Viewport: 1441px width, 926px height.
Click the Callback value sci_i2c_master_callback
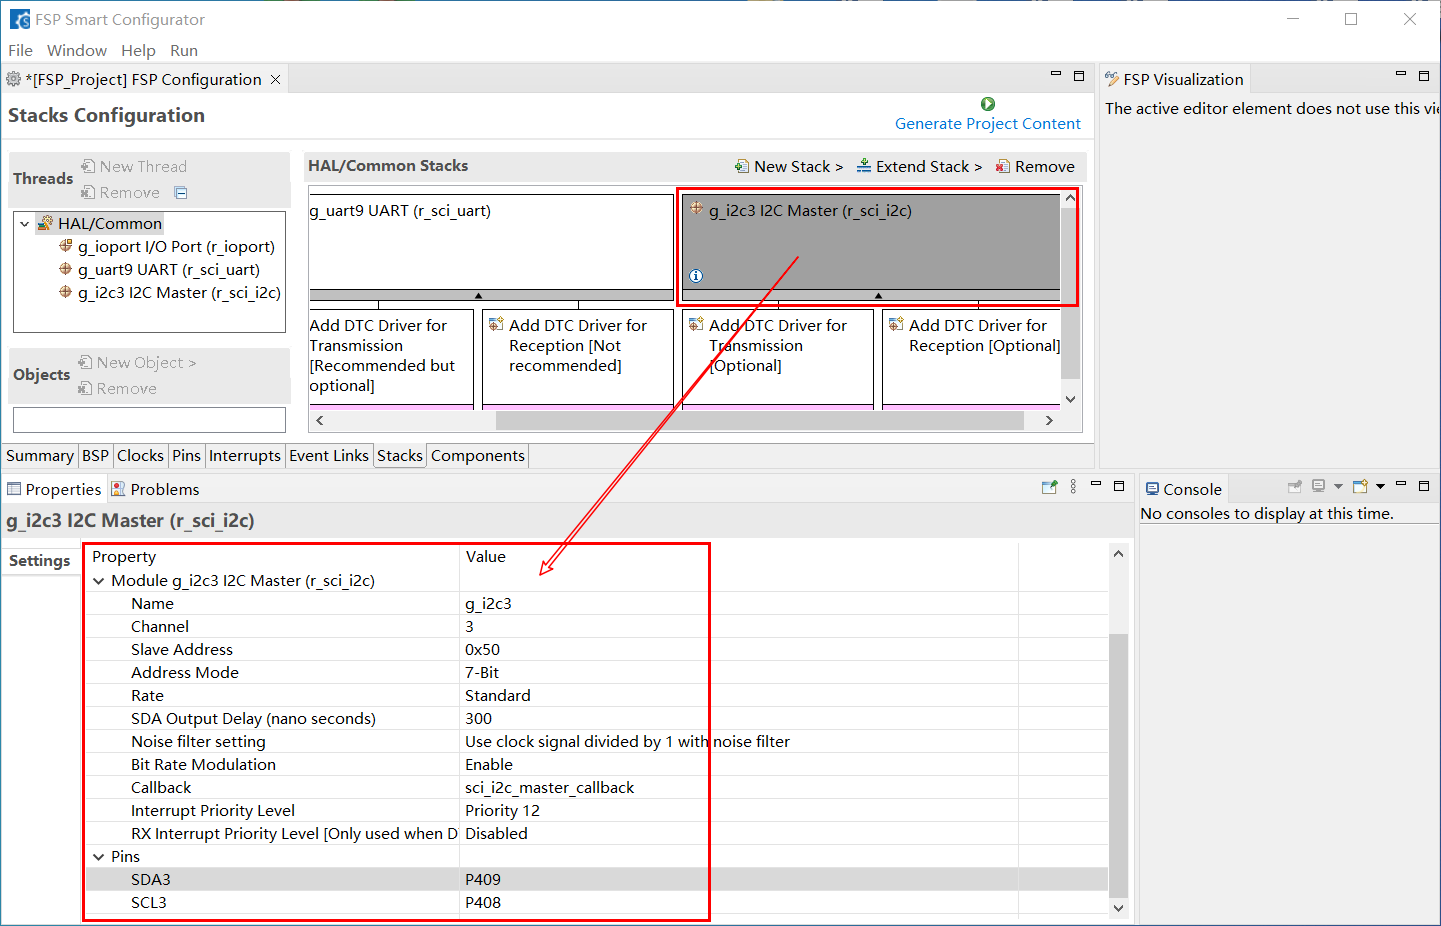click(549, 787)
